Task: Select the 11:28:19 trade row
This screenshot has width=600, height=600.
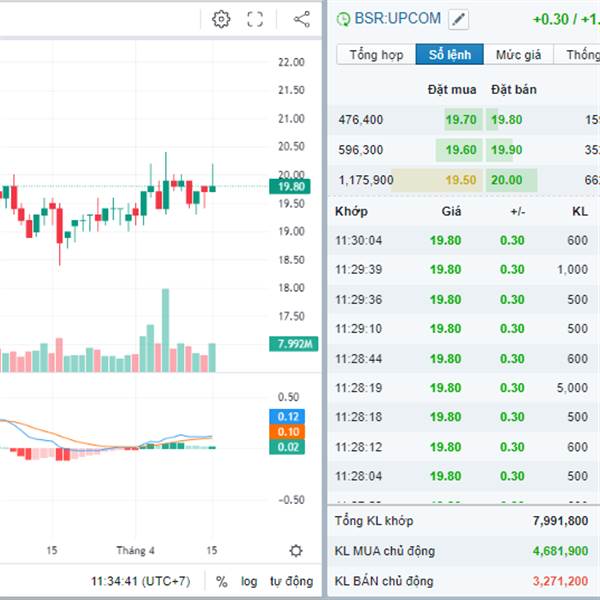Action: point(460,388)
